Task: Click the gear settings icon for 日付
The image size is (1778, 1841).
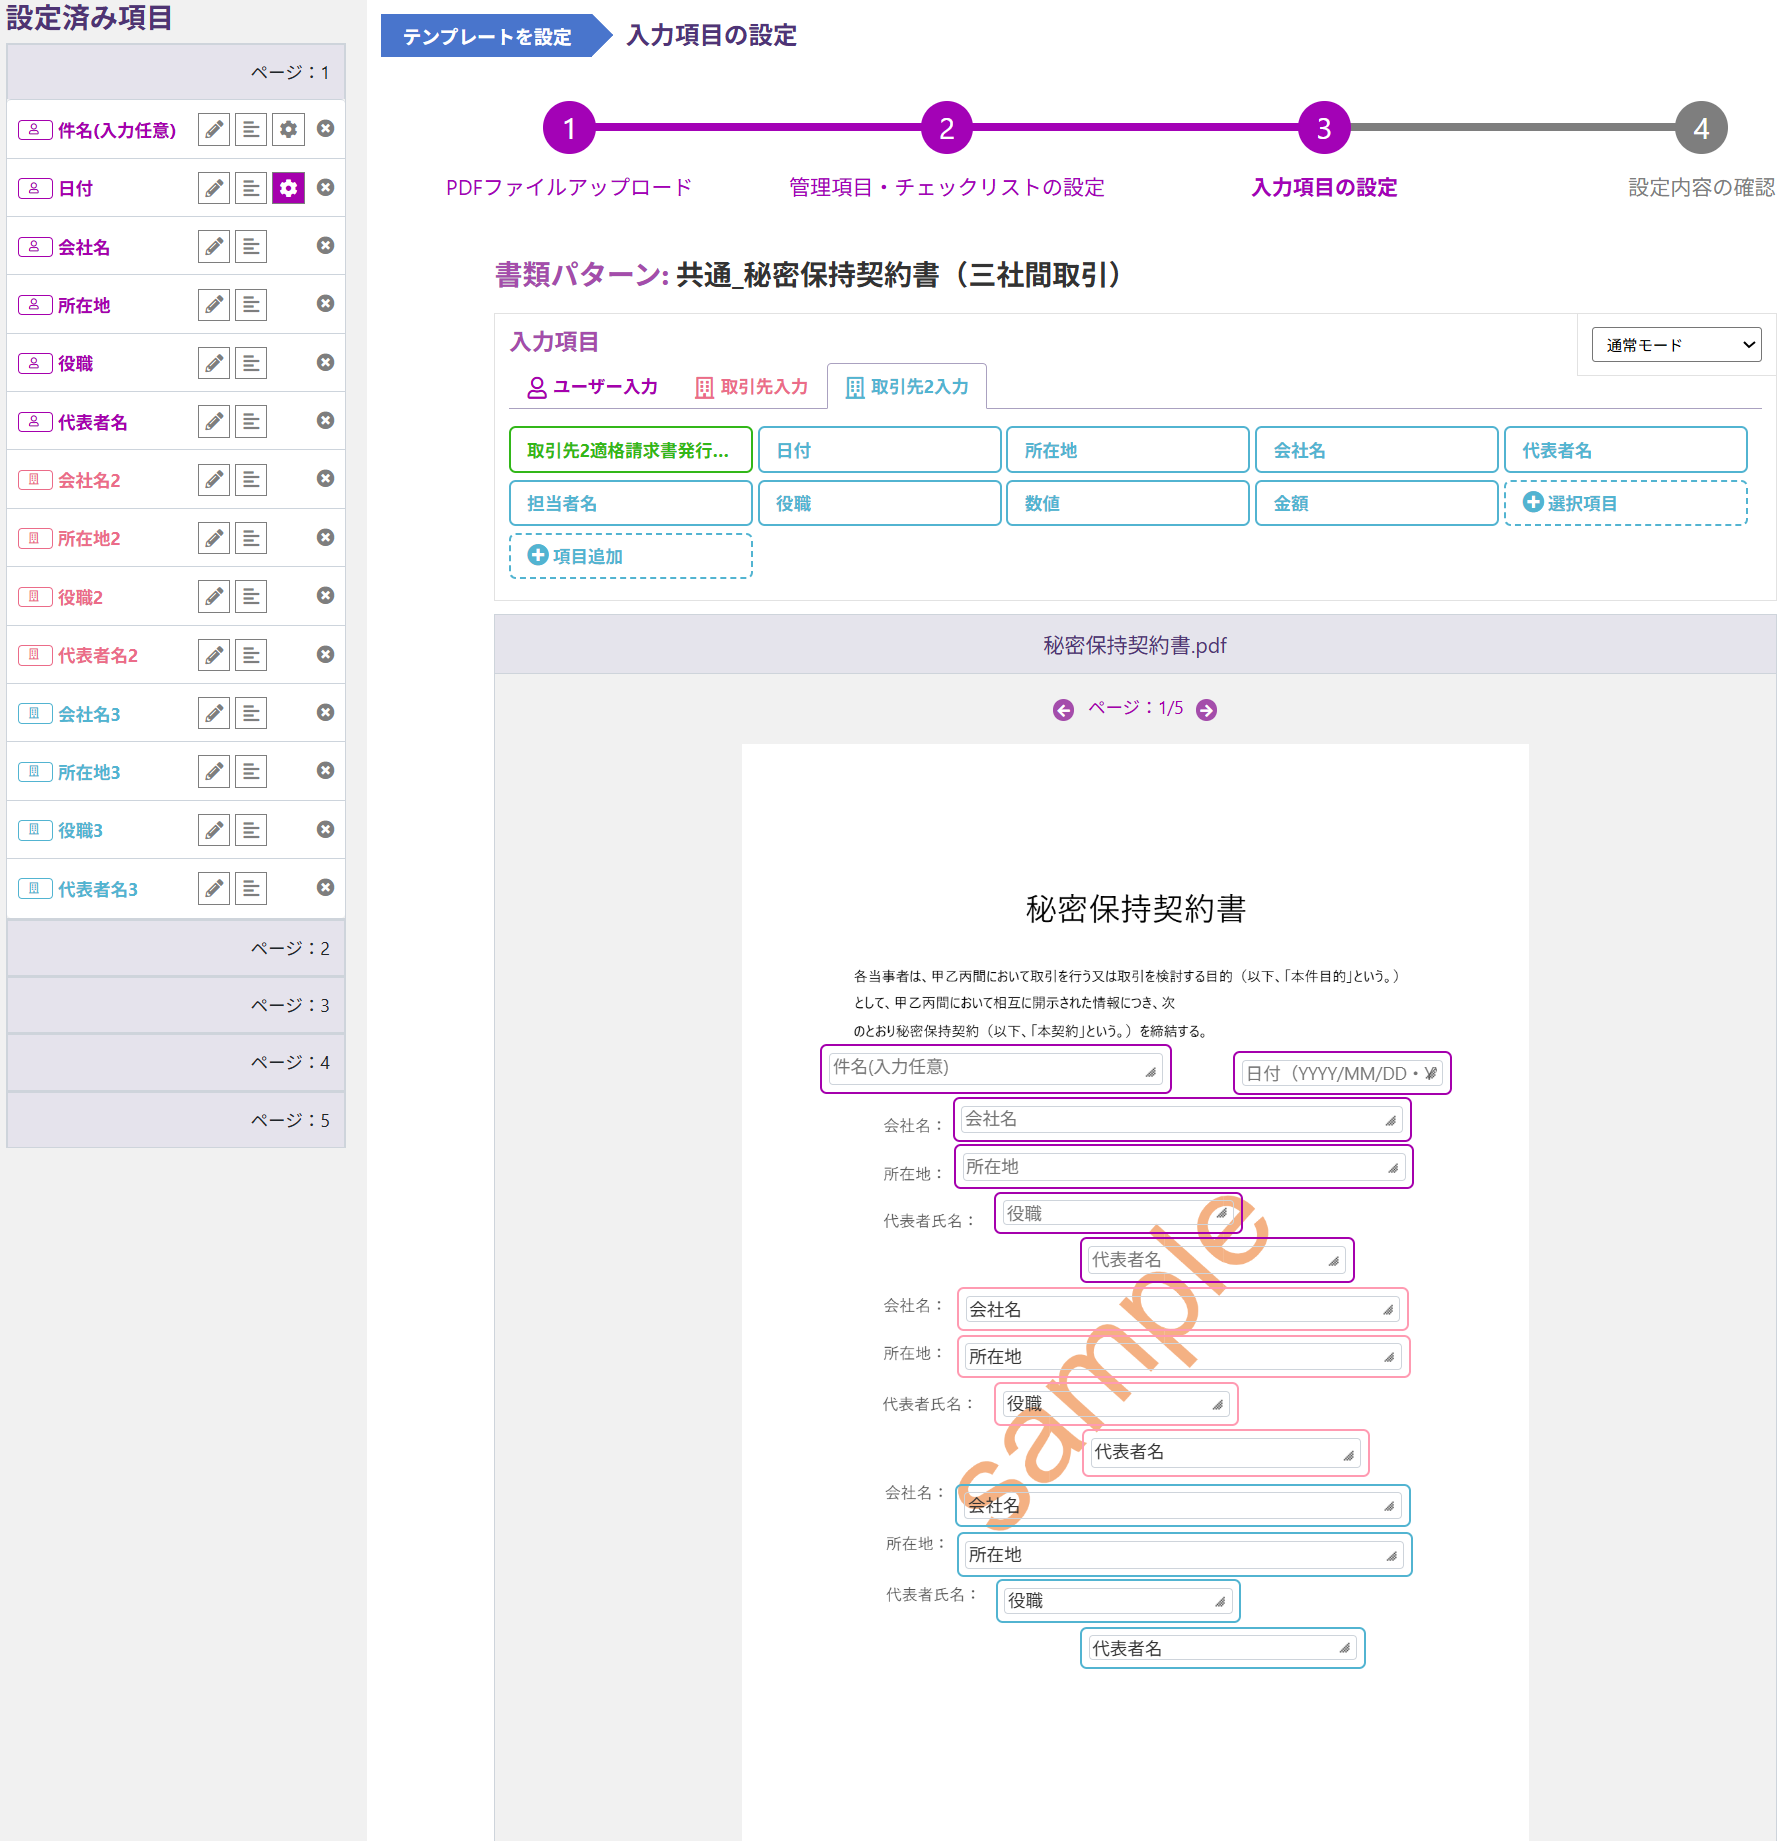Action: (x=288, y=188)
